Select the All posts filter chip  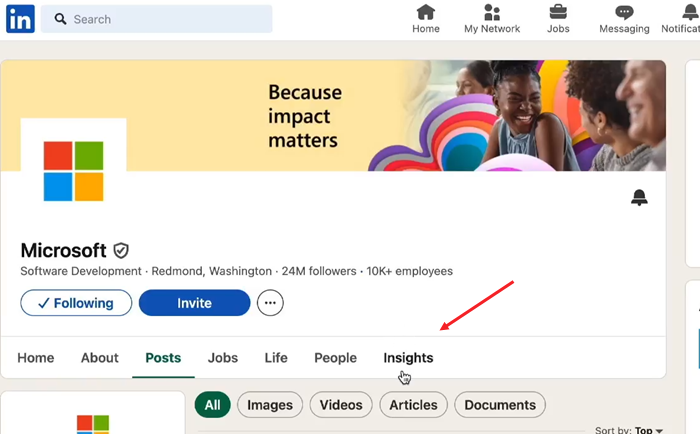(212, 405)
